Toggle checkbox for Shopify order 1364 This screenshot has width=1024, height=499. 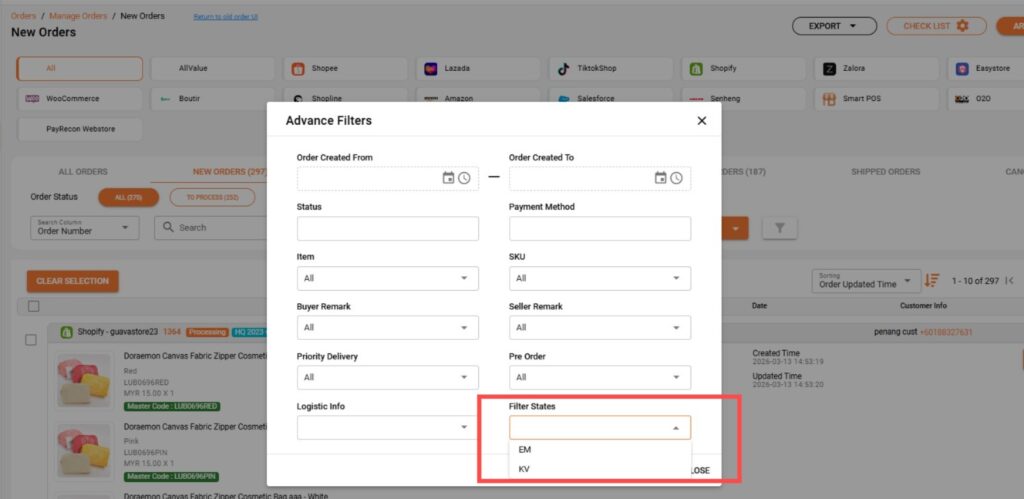tap(31, 340)
